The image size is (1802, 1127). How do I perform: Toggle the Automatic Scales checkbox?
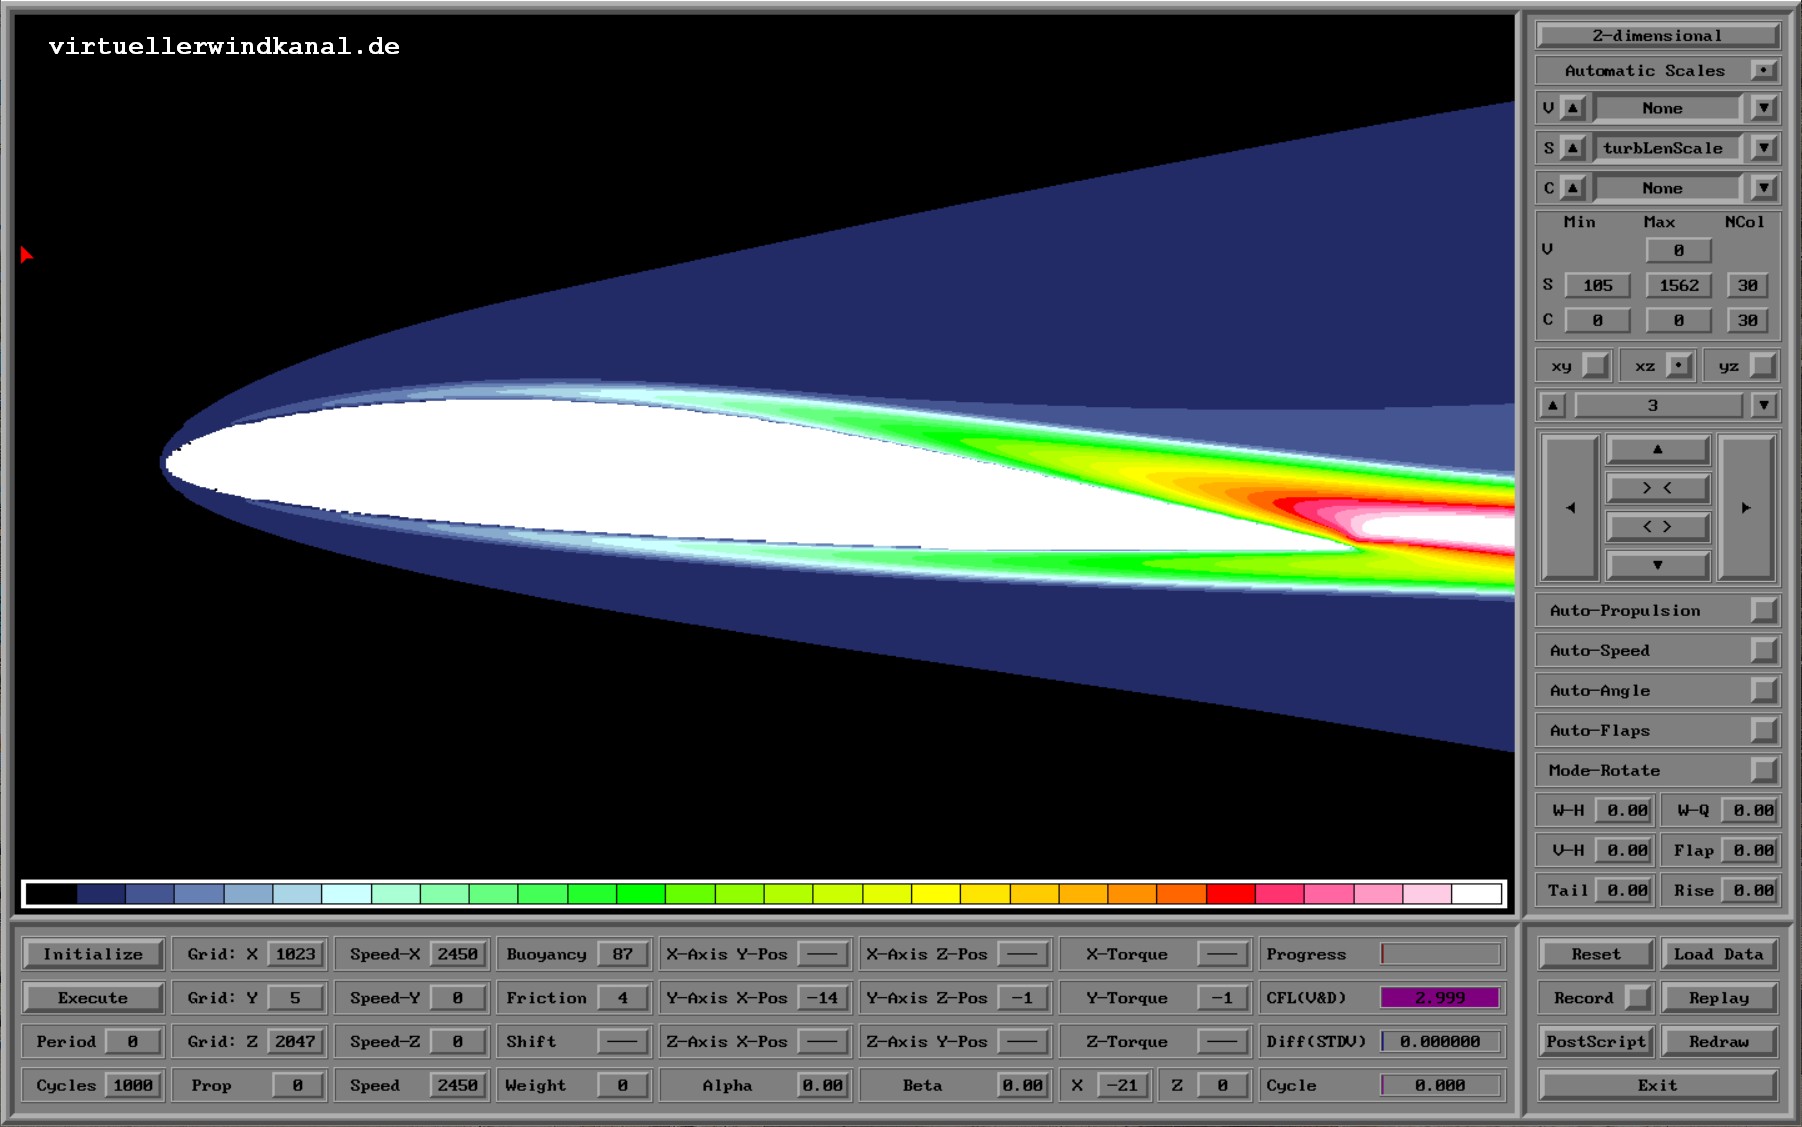[x=1764, y=71]
